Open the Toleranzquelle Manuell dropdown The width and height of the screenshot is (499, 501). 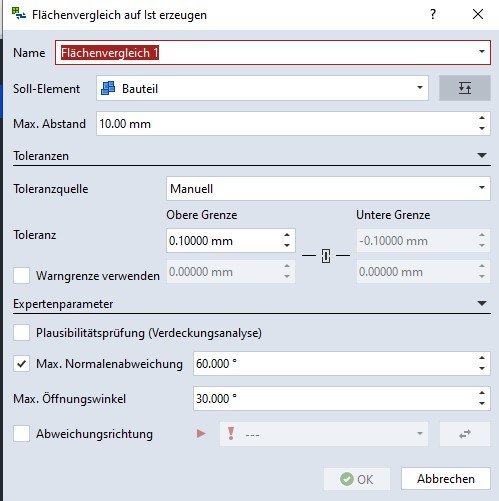pos(328,188)
